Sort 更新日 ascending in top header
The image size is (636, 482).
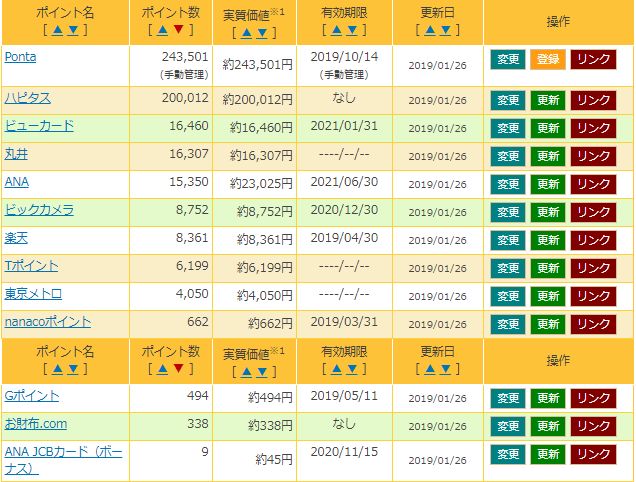click(430, 30)
